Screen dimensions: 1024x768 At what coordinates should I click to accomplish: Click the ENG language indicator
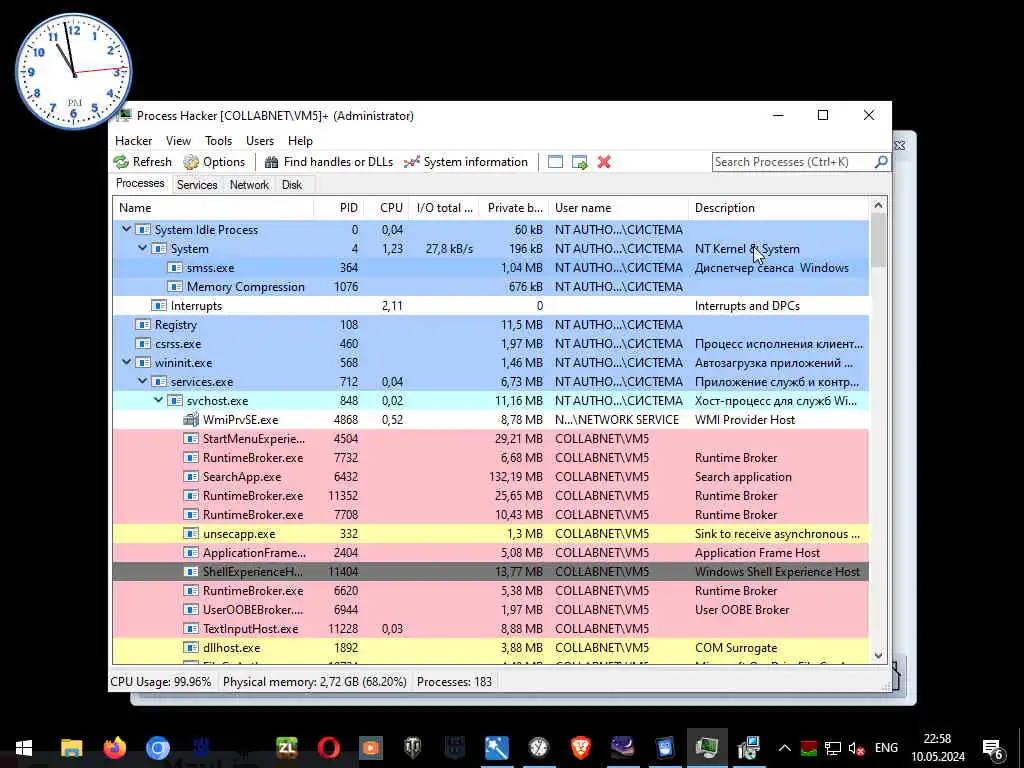(886, 748)
